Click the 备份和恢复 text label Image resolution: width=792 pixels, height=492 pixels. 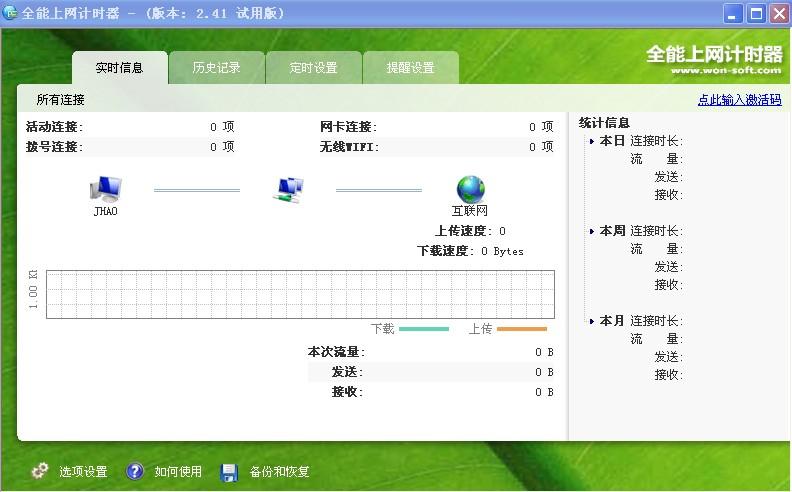[279, 472]
